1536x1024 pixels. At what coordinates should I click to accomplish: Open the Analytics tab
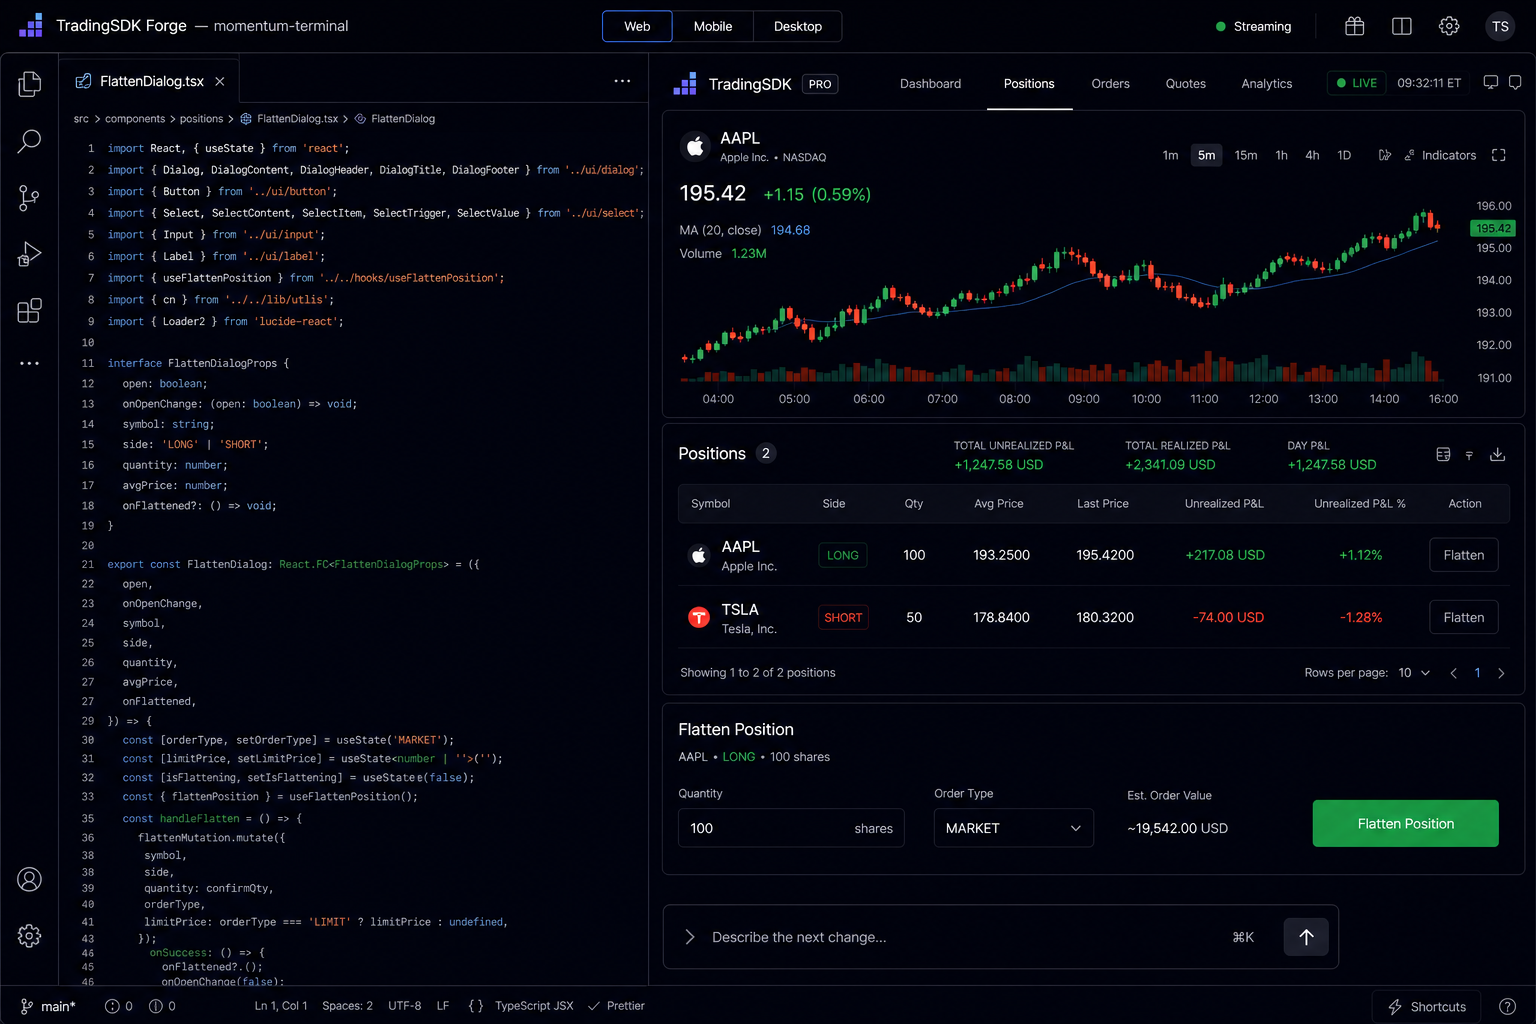(x=1266, y=84)
